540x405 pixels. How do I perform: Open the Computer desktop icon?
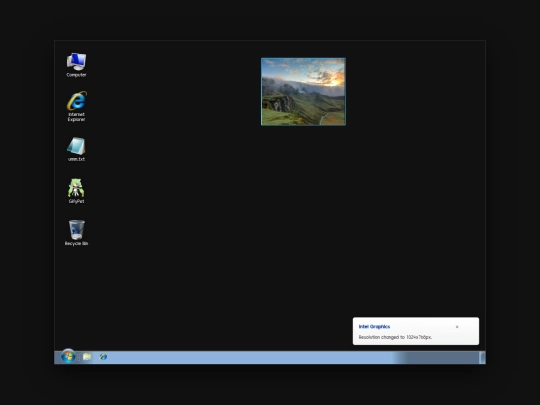(x=76, y=65)
